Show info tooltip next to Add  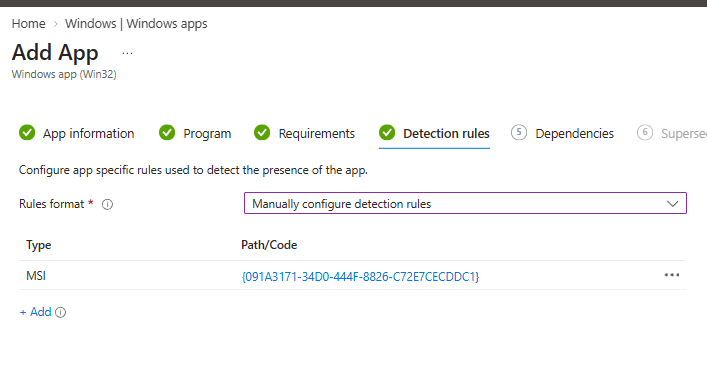[60, 312]
